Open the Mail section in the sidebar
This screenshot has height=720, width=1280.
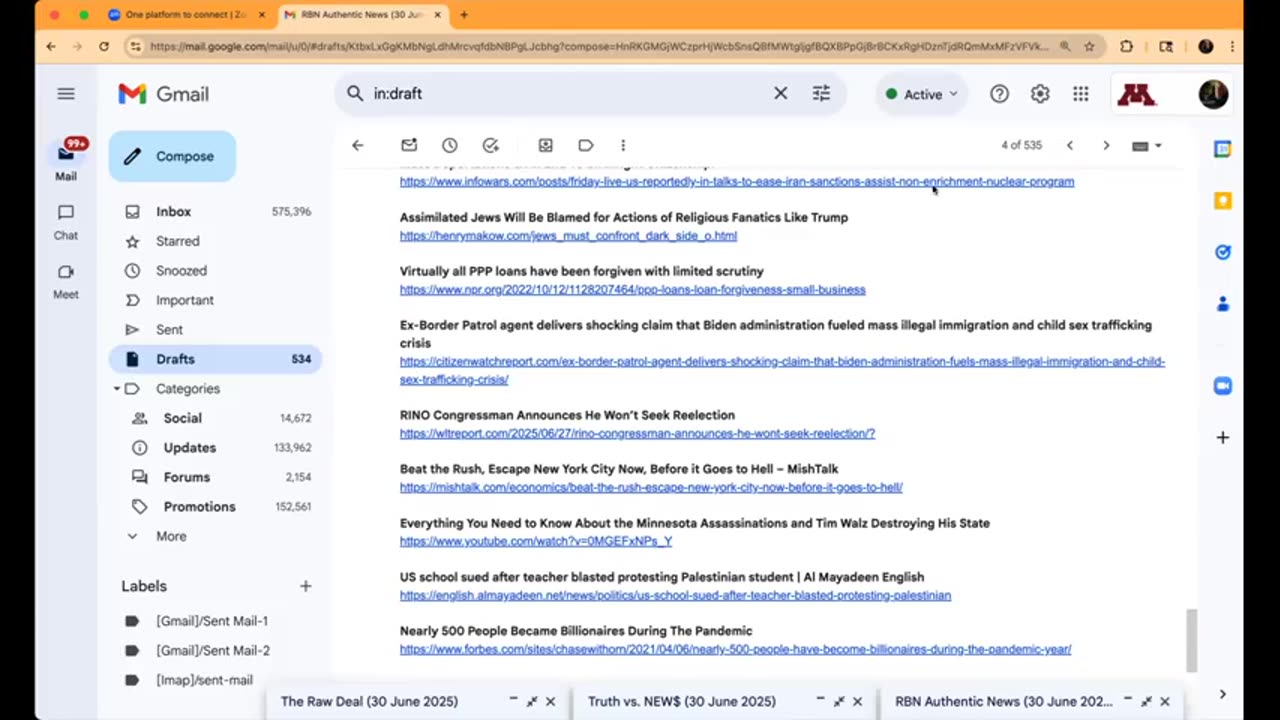pos(66,160)
